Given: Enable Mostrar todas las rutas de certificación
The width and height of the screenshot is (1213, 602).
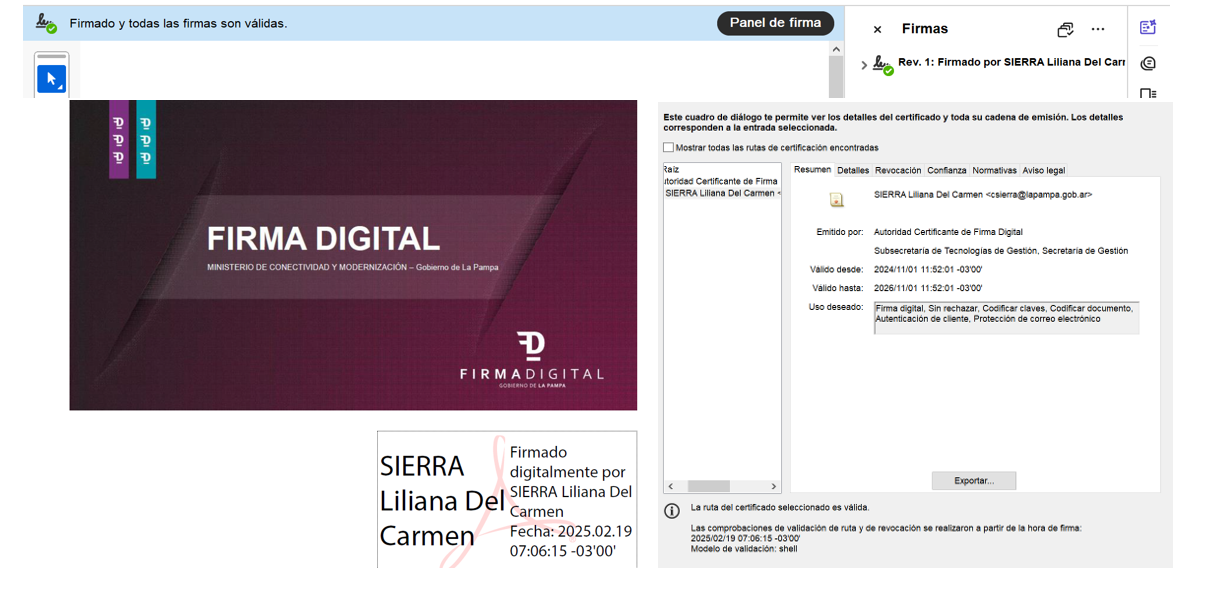Looking at the screenshot, I should click(x=666, y=147).
